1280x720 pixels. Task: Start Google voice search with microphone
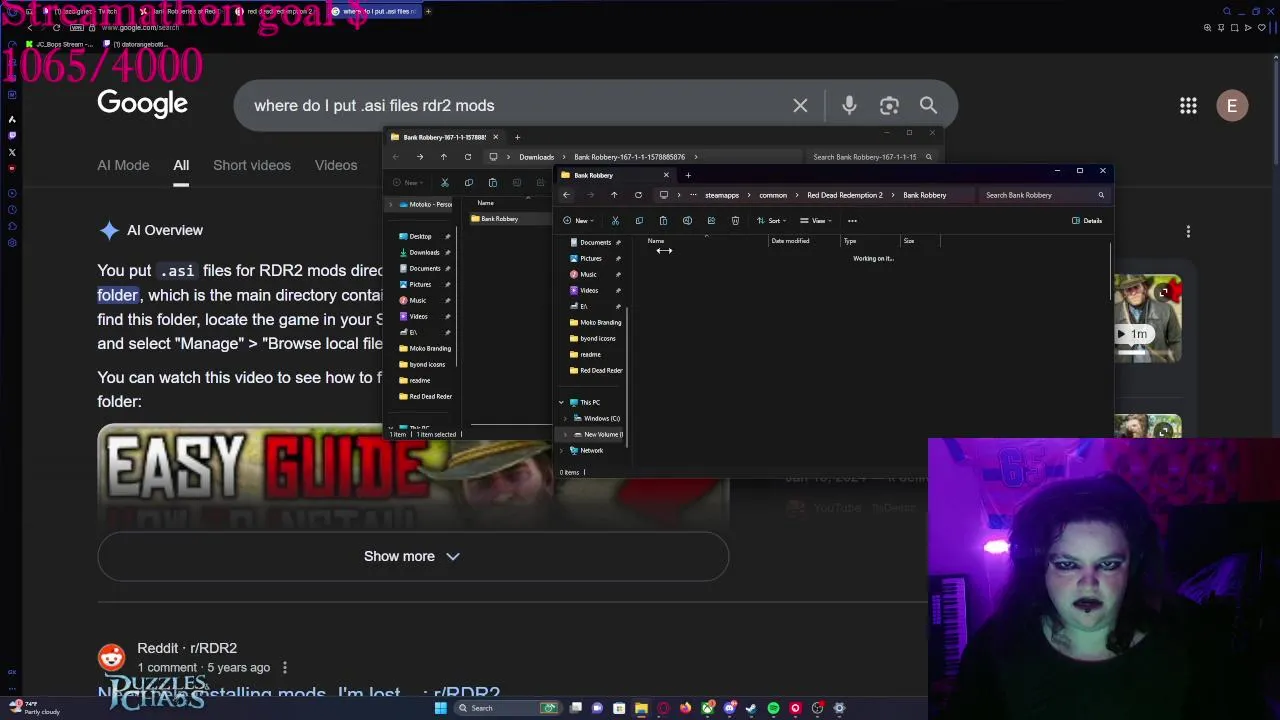[x=849, y=105]
